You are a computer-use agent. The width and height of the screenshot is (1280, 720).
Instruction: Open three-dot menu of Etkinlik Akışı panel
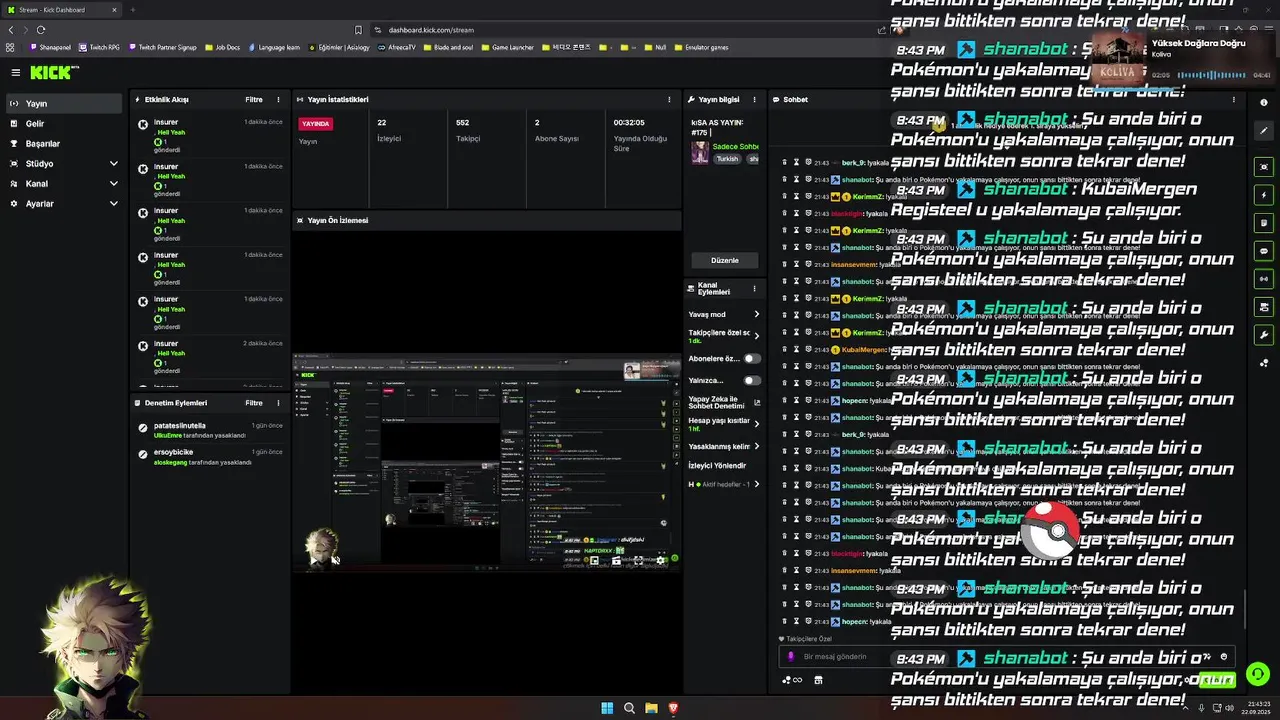[x=279, y=99]
